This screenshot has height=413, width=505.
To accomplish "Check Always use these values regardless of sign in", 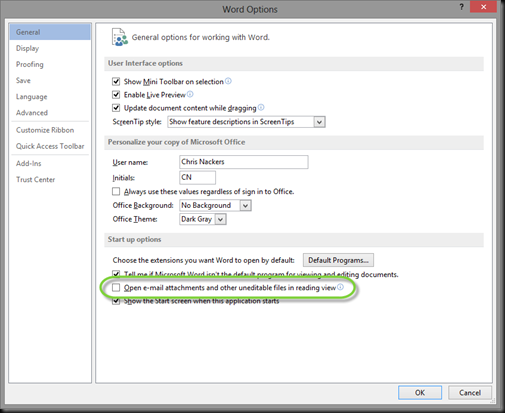I will (116, 191).
